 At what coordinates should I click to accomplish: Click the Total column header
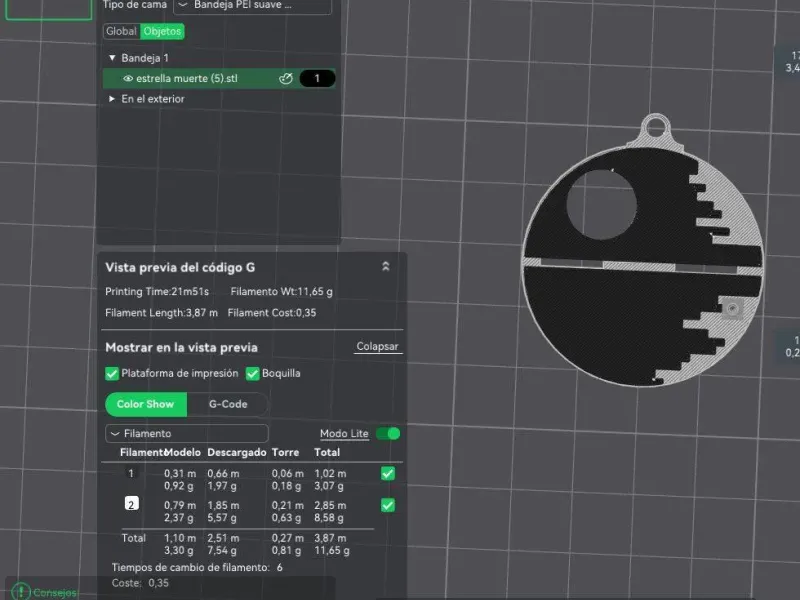click(x=327, y=453)
